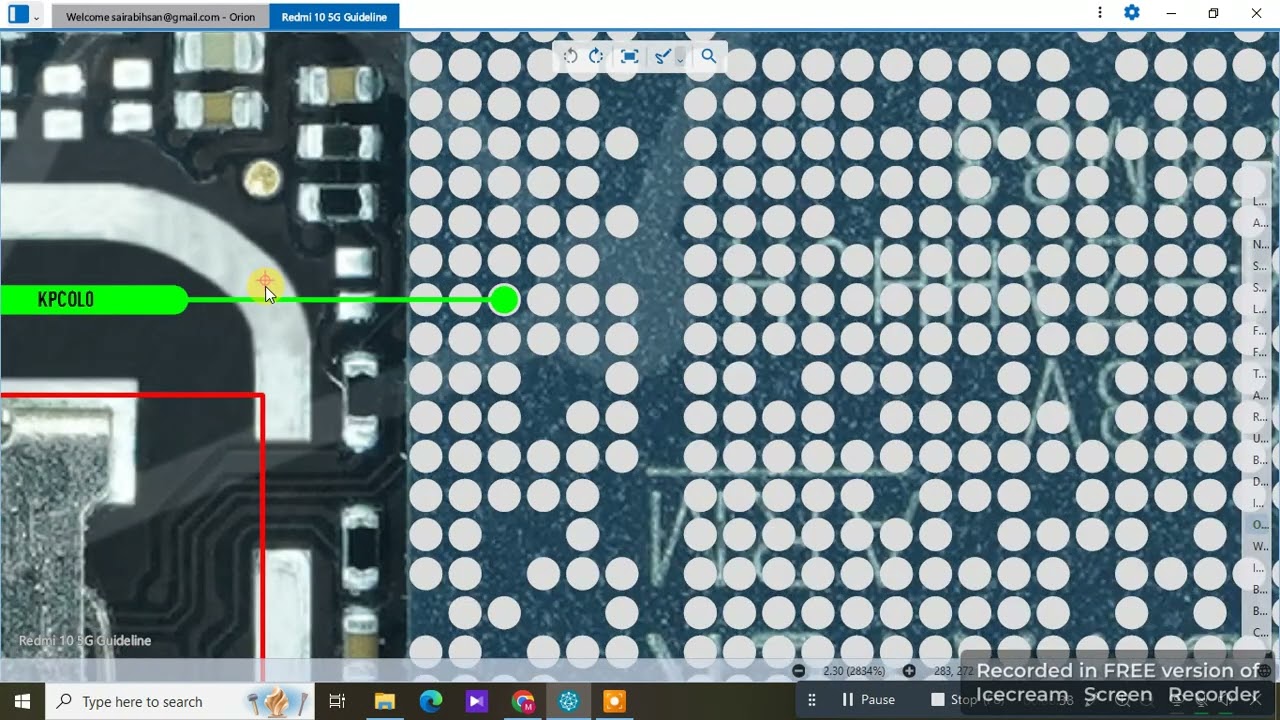The height and width of the screenshot is (720, 1280).
Task: Open Windows Start menu
Action: [x=22, y=701]
